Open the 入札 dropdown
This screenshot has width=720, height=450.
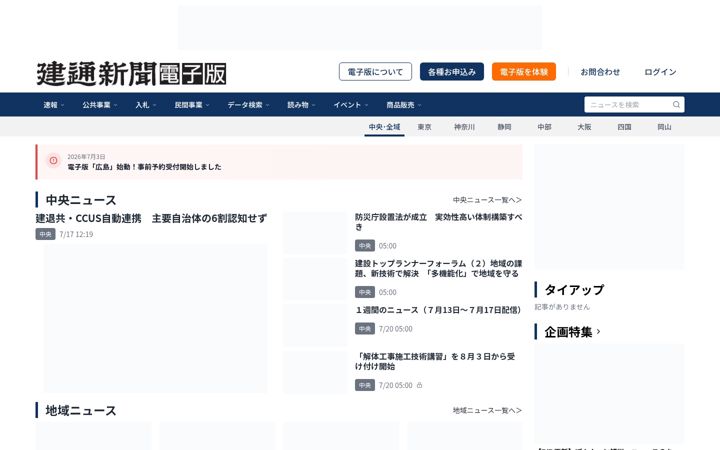(146, 105)
